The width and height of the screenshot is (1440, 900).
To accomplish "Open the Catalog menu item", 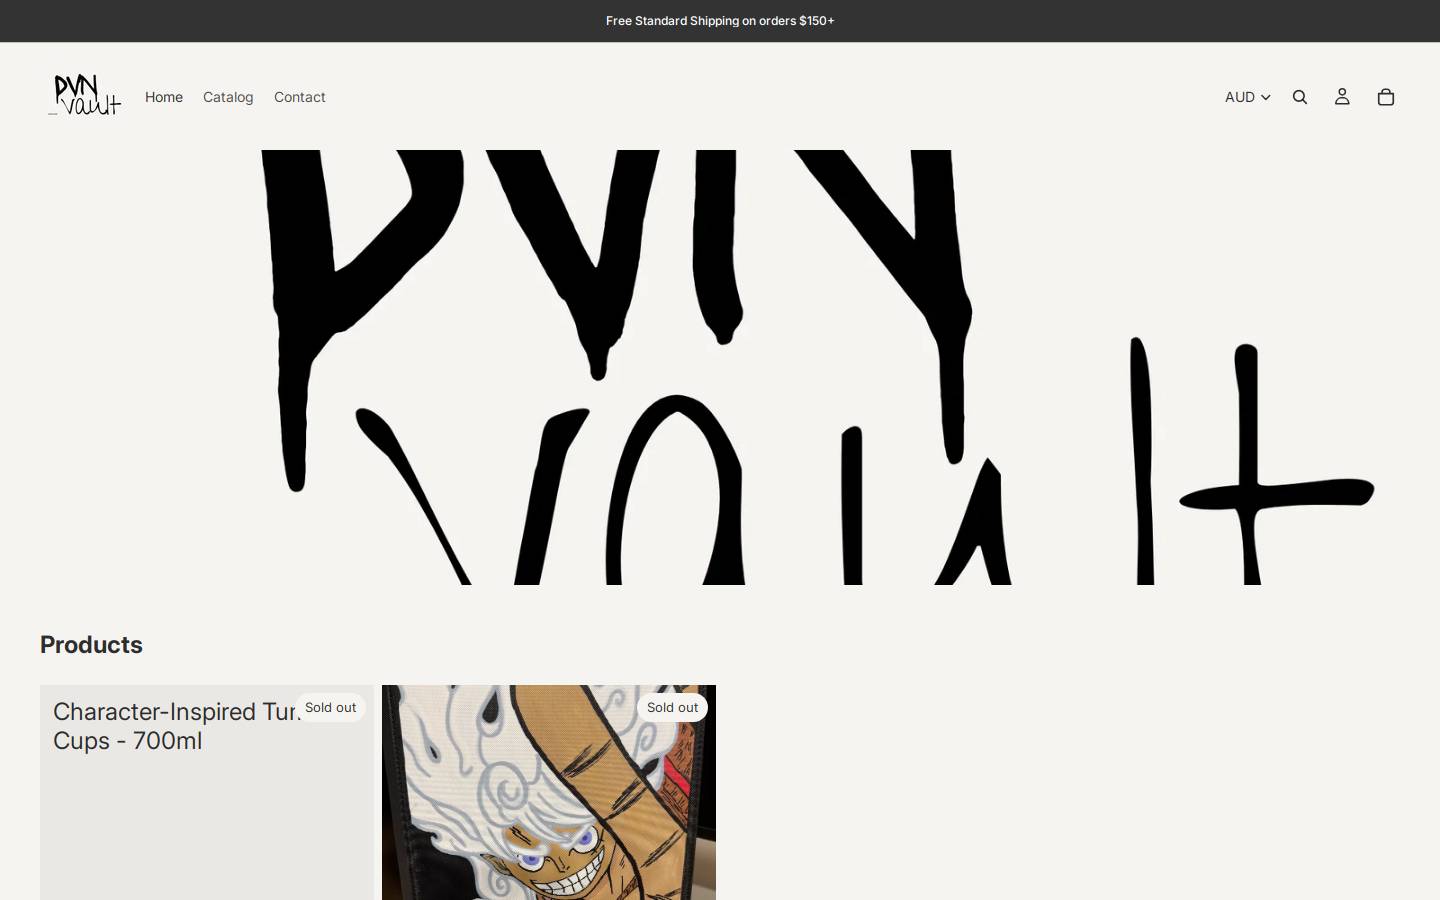I will (228, 97).
